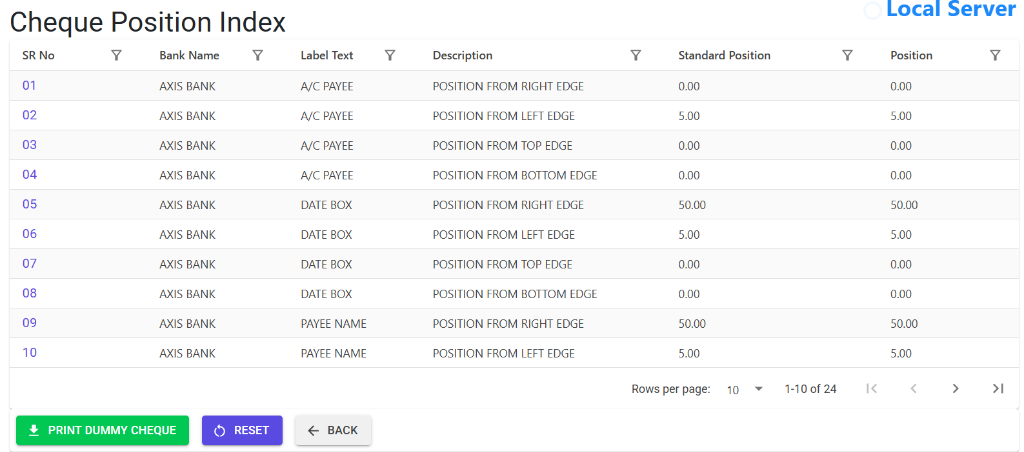1024x452 pixels.
Task: Select PAYEE NAME label in row 09
Action: coord(333,324)
